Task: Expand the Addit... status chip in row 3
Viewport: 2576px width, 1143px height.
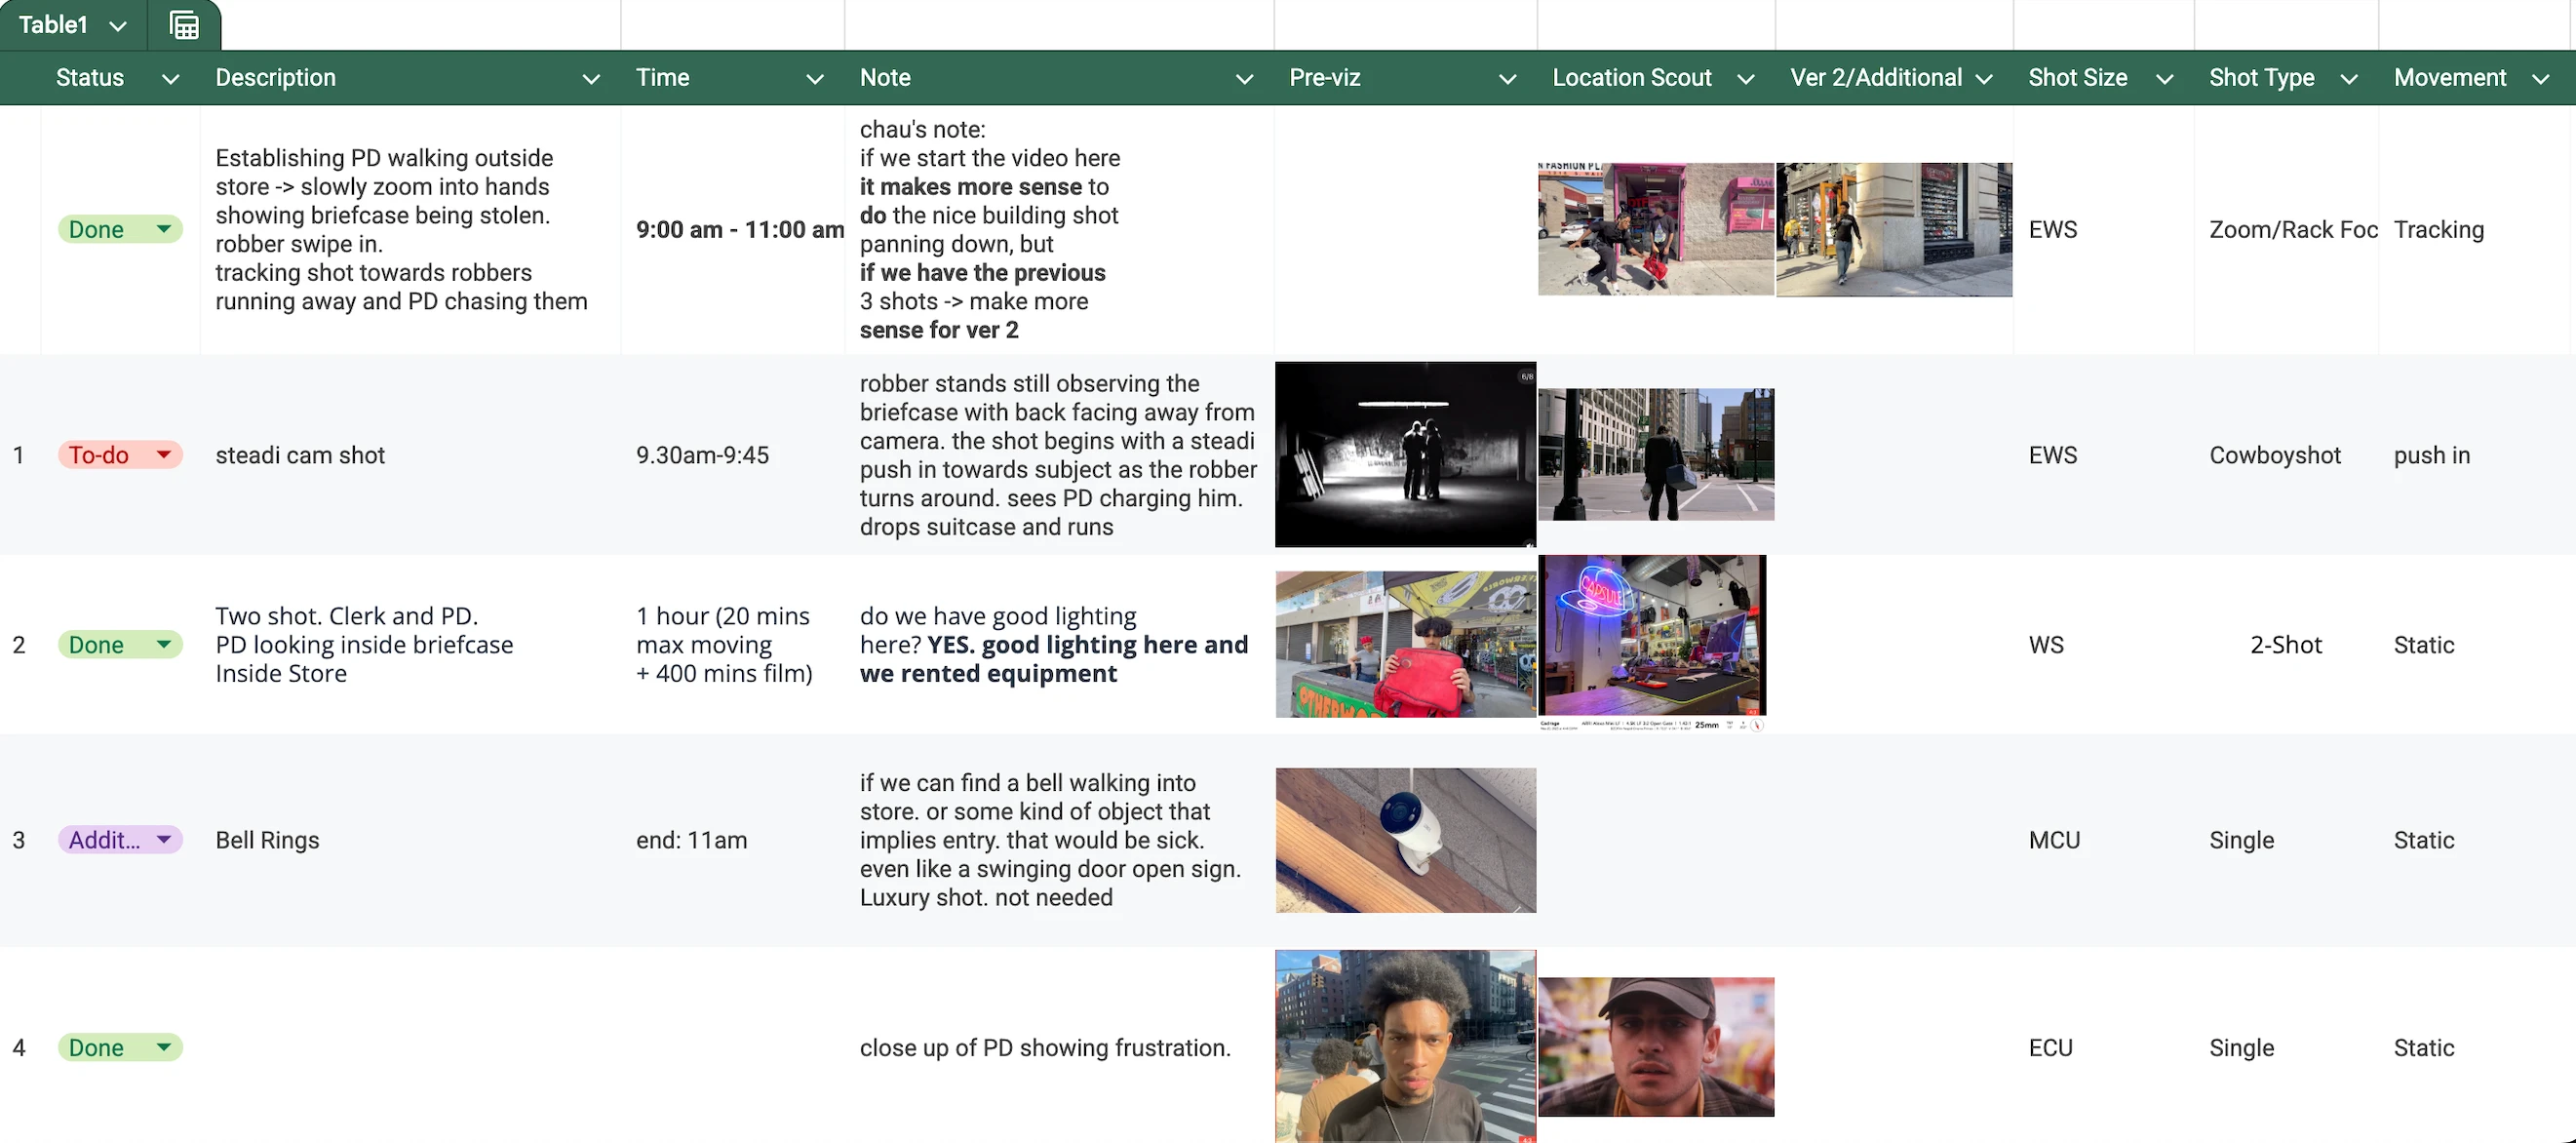Action: point(164,840)
